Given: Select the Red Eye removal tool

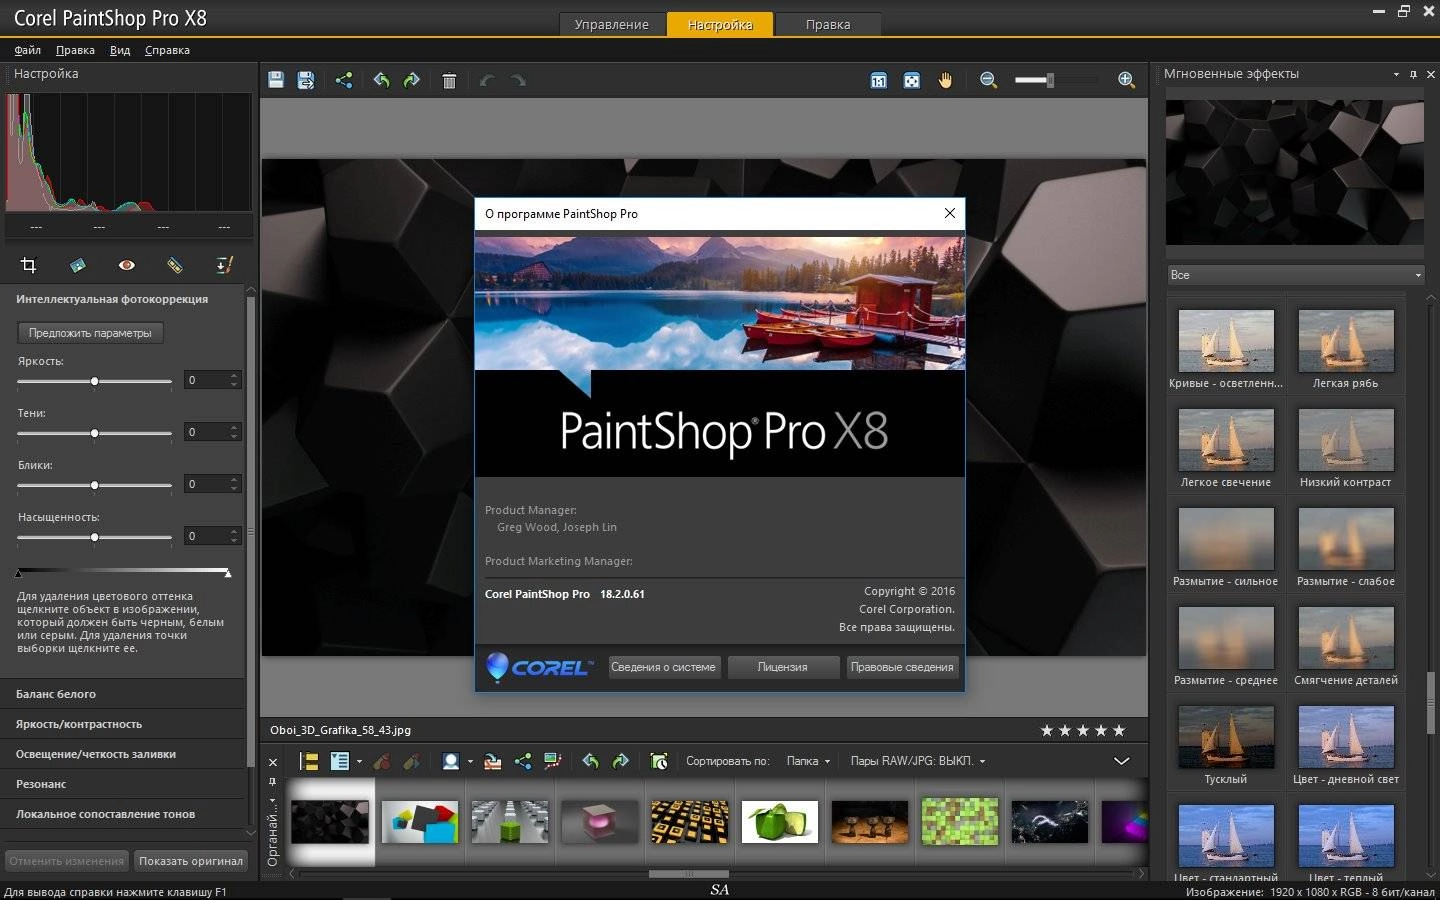Looking at the screenshot, I should (x=126, y=265).
